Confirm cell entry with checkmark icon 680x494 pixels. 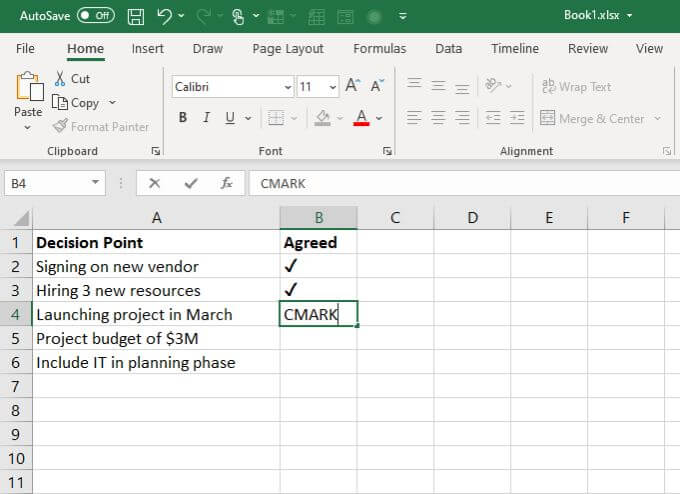191,183
